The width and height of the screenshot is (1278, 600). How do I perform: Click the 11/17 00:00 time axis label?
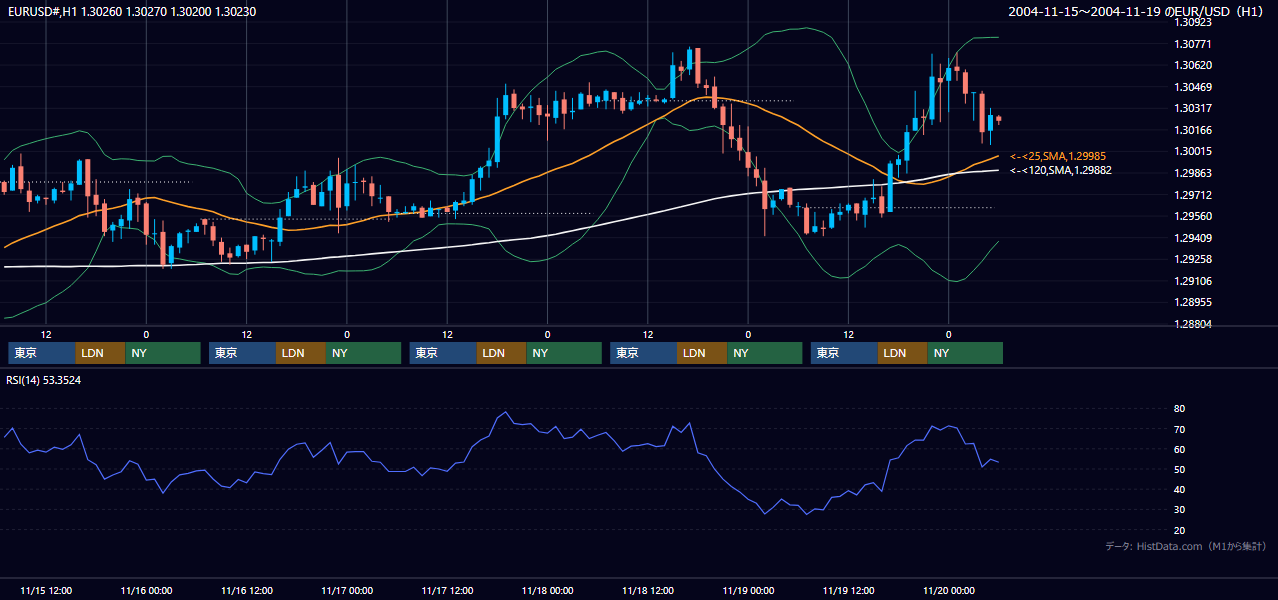(x=347, y=590)
